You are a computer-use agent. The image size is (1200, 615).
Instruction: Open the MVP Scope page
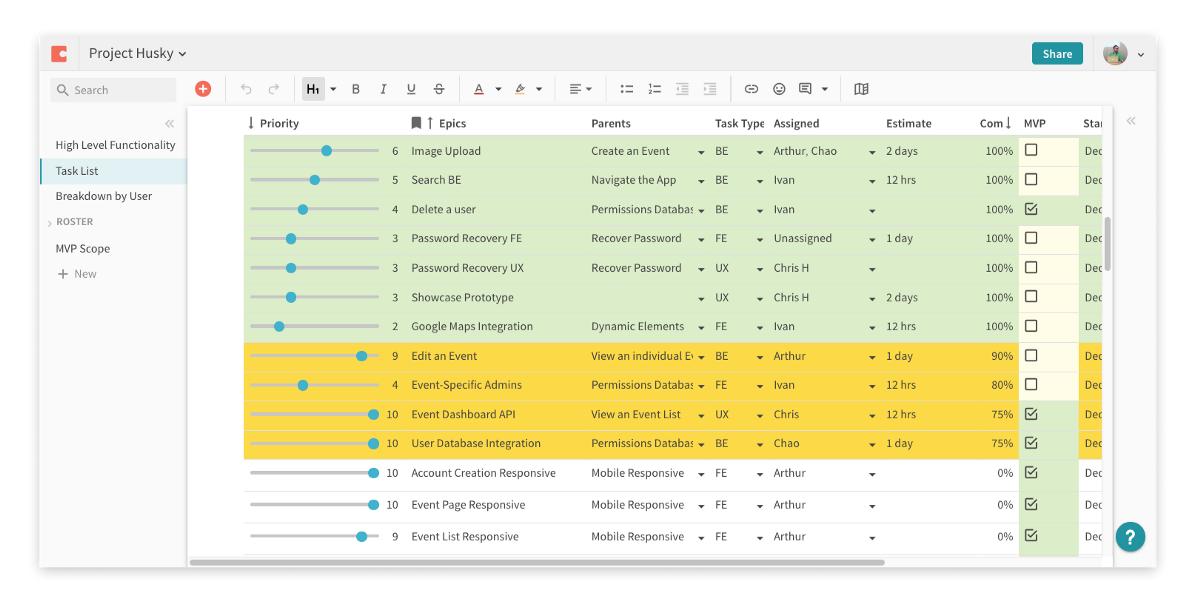tap(83, 248)
